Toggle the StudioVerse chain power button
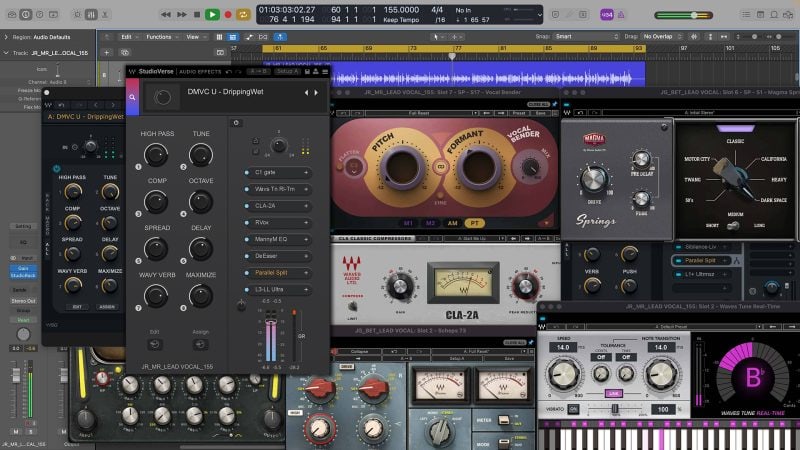This screenshot has height=450, width=800. tap(236, 122)
